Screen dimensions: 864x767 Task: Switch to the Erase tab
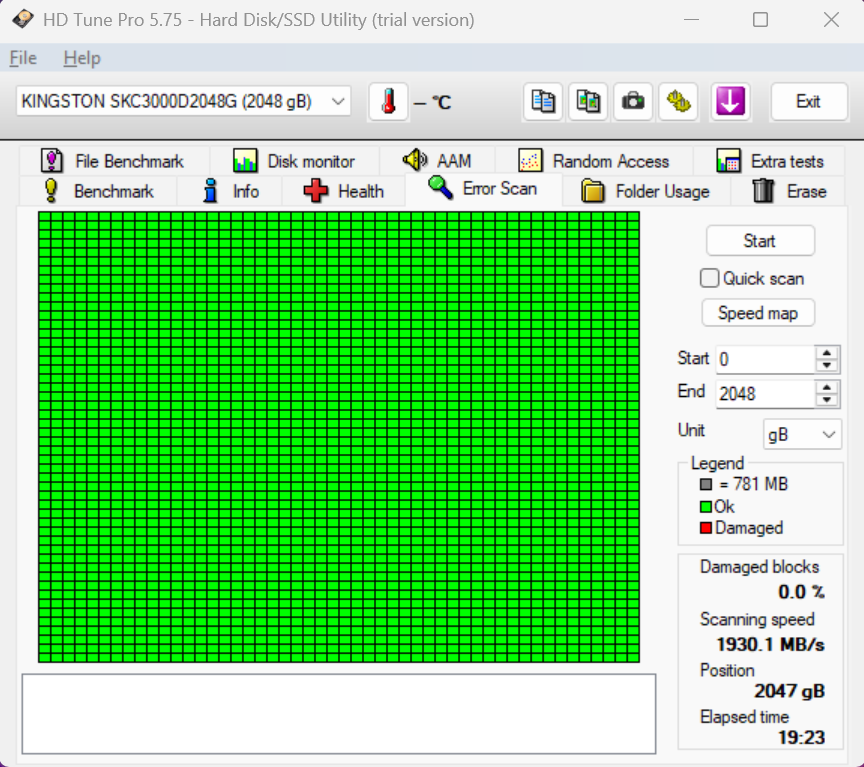789,191
